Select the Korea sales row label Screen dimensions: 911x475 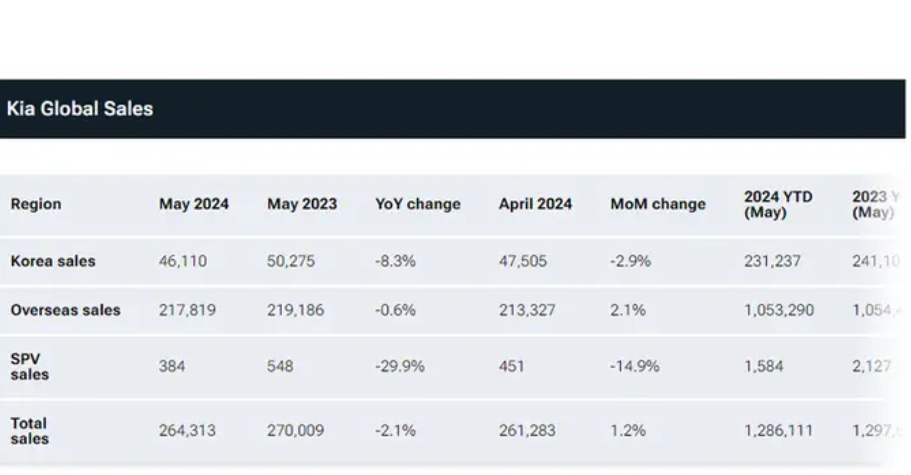53,261
